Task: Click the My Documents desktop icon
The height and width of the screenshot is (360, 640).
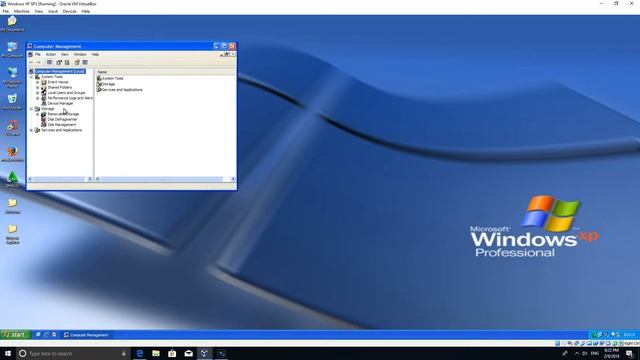Action: [12, 24]
